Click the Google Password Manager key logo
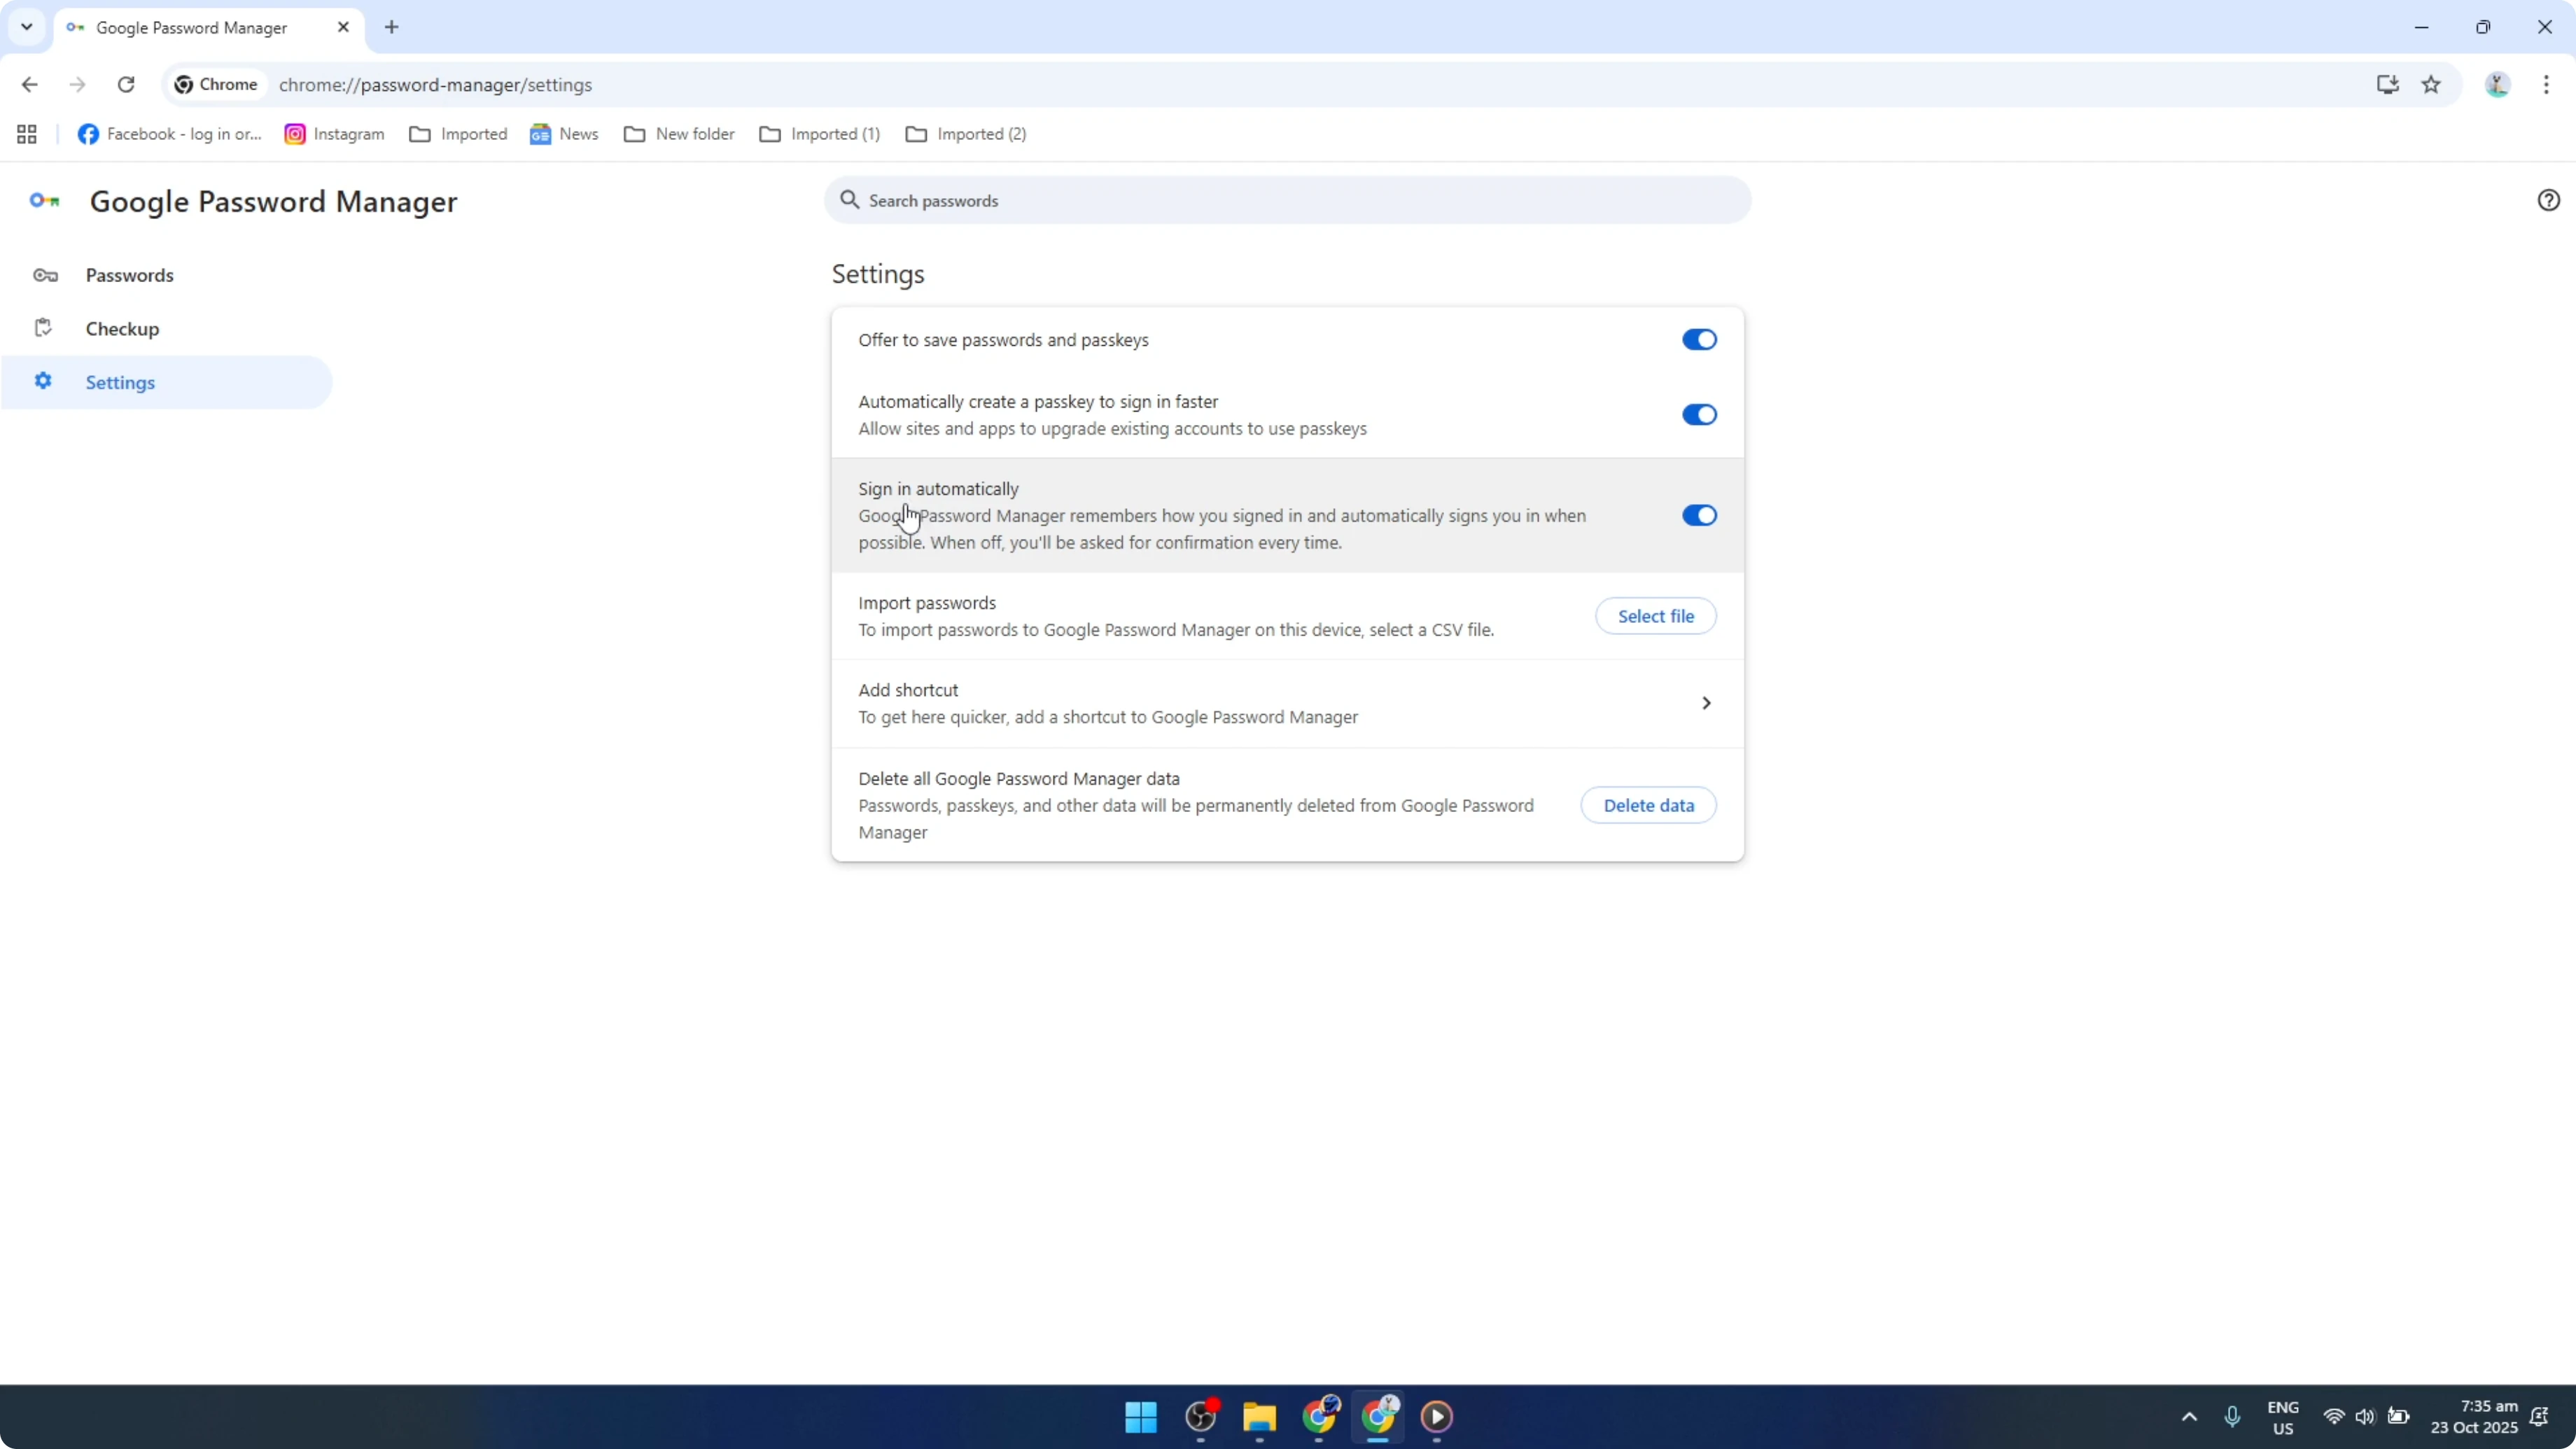Viewport: 2576px width, 1449px height. coord(44,201)
